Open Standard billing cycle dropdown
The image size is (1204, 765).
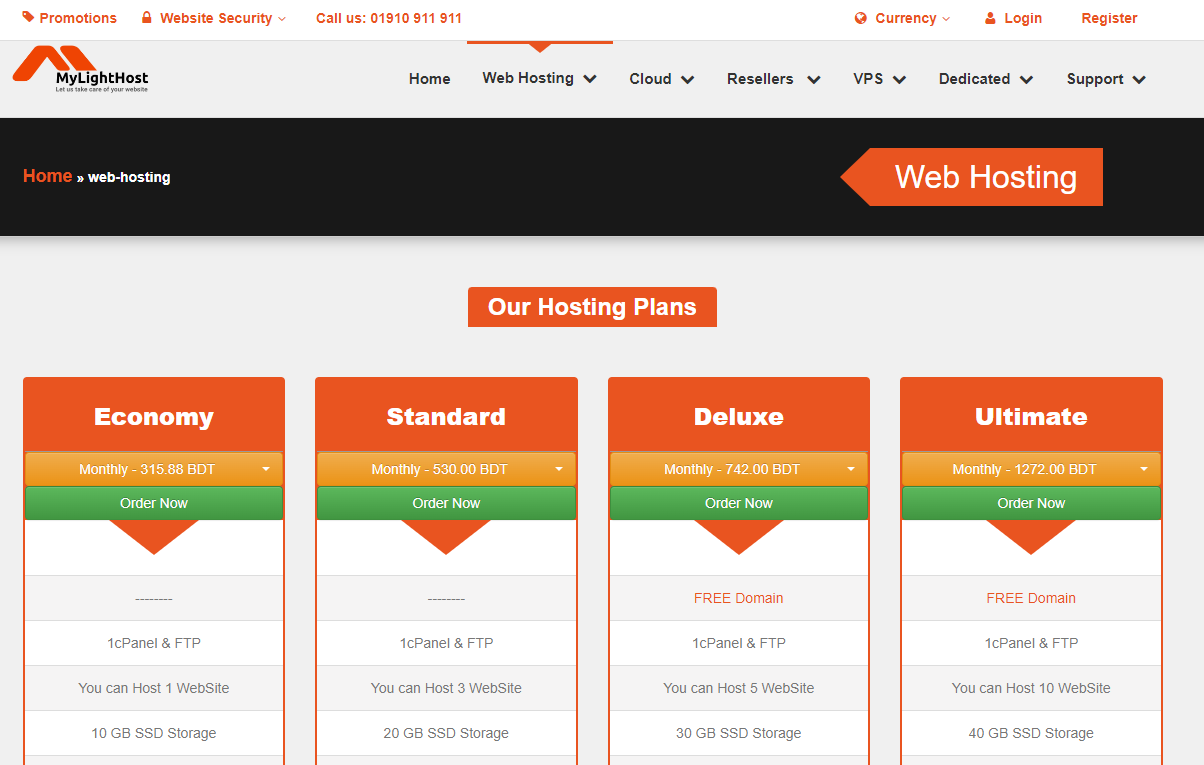pyautogui.click(x=446, y=469)
